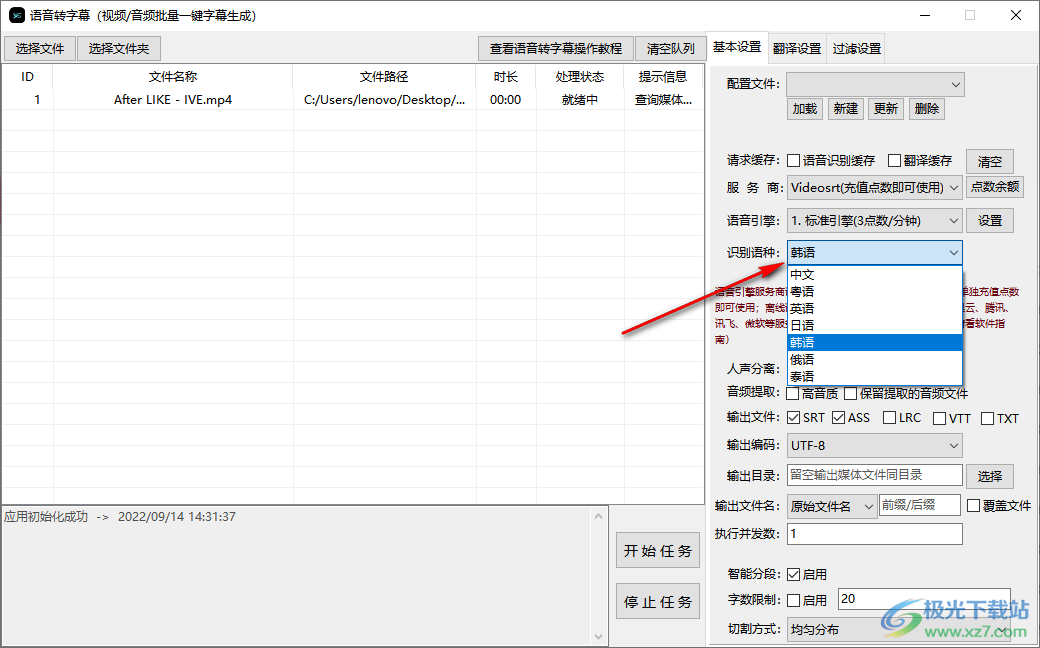This screenshot has height=648, width=1040.
Task: Click 删除 config button
Action: pyautogui.click(x=927, y=109)
